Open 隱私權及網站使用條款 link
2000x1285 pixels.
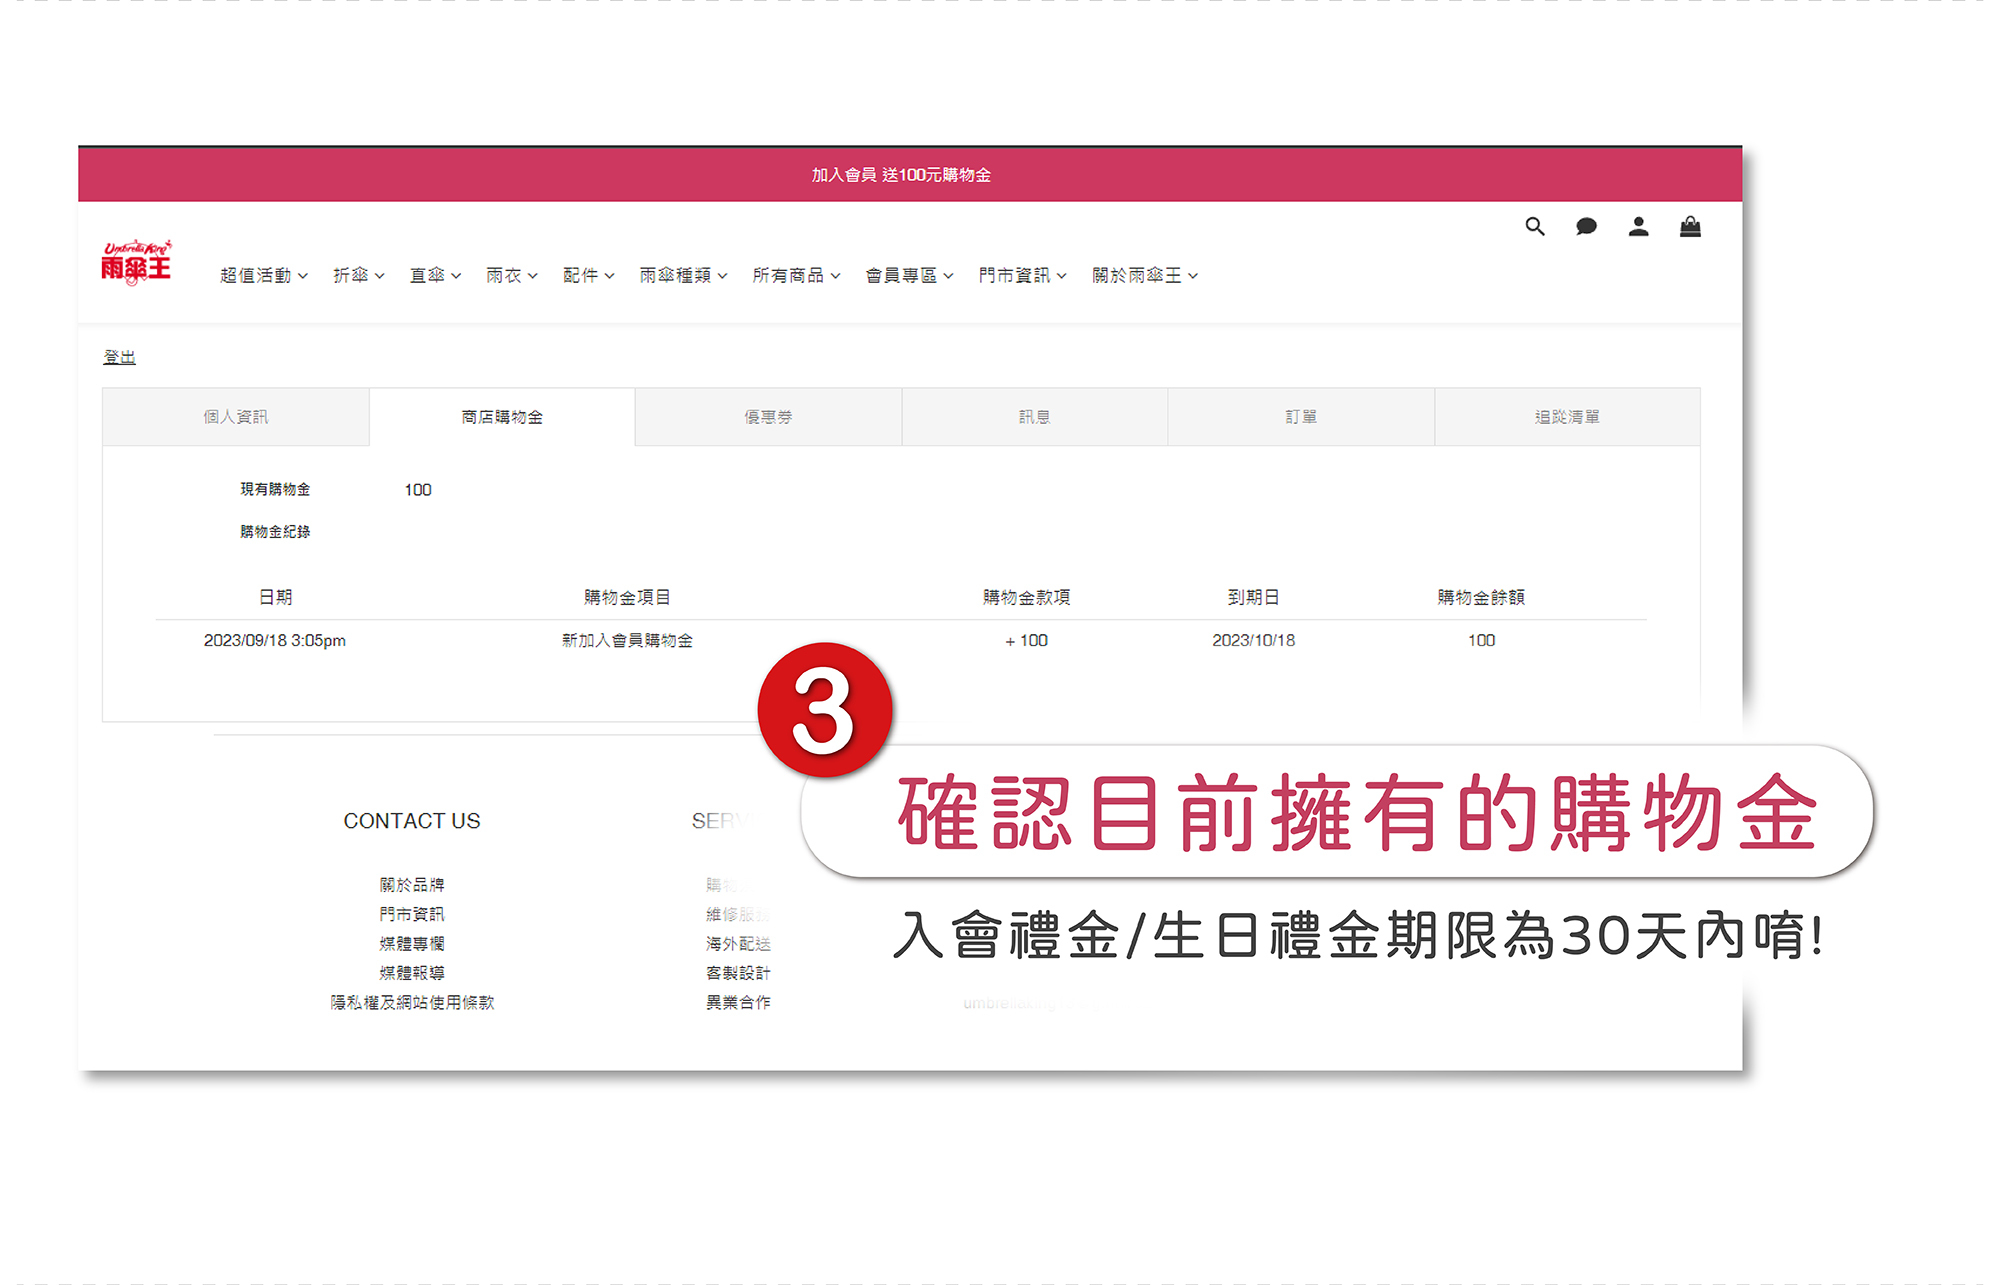412,1002
